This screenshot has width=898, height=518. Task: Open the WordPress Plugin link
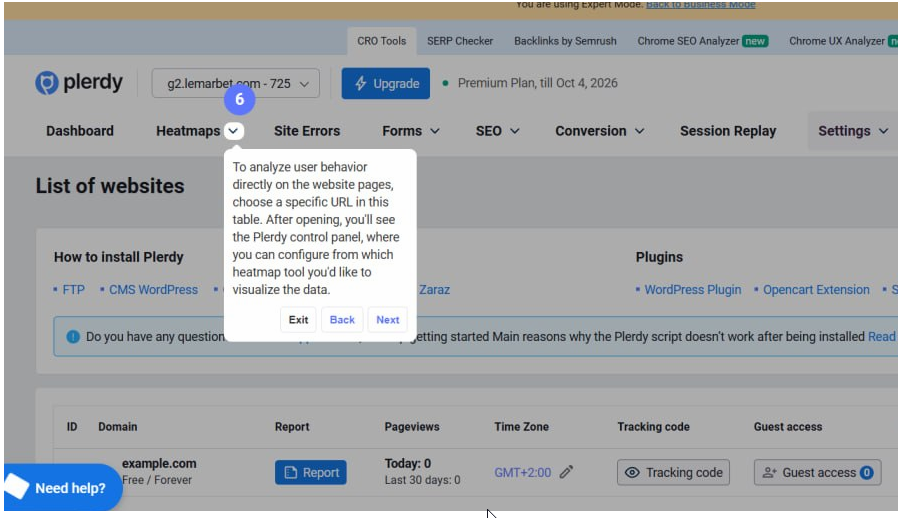pos(692,290)
